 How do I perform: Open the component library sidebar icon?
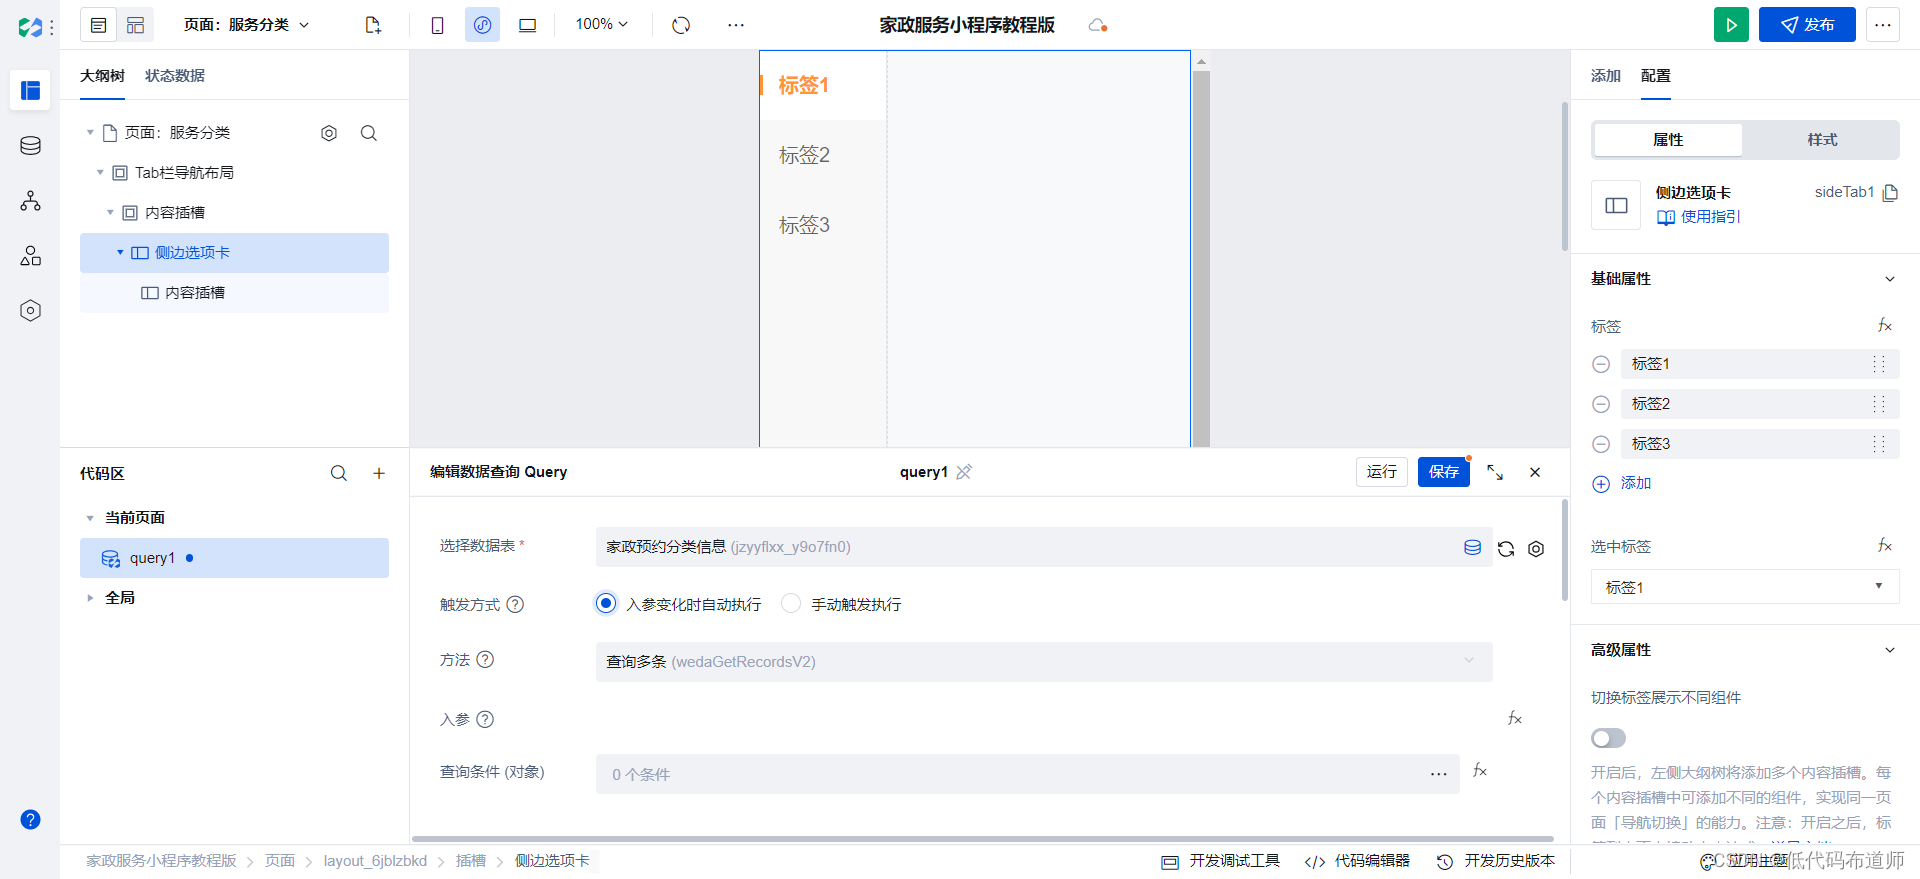(x=30, y=256)
